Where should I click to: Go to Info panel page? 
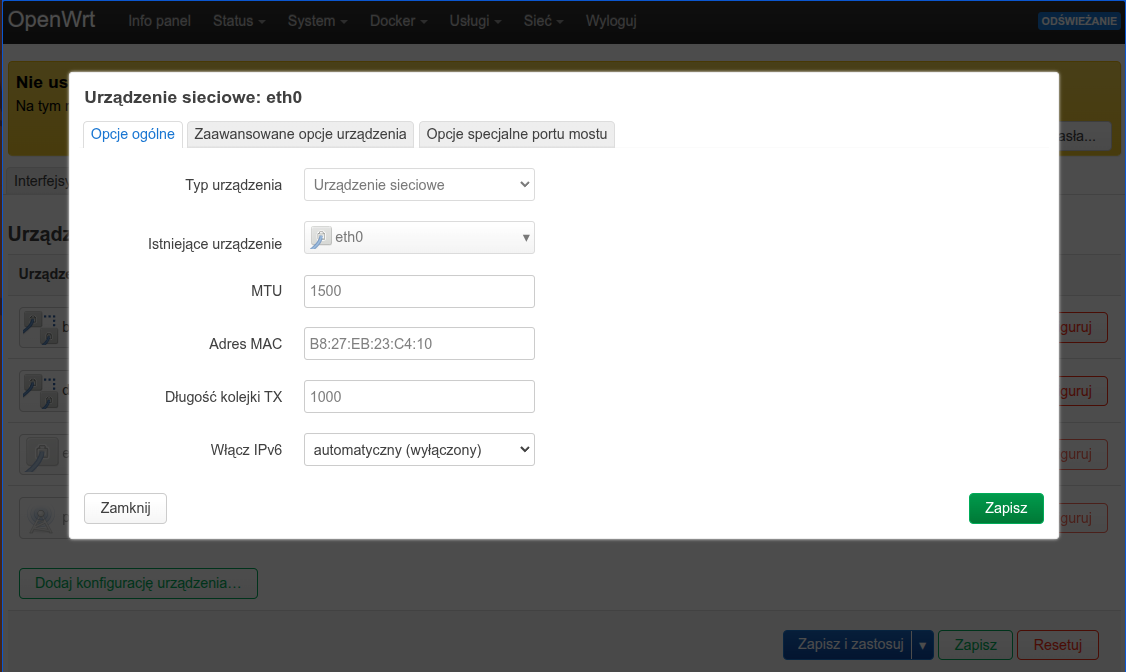click(159, 21)
